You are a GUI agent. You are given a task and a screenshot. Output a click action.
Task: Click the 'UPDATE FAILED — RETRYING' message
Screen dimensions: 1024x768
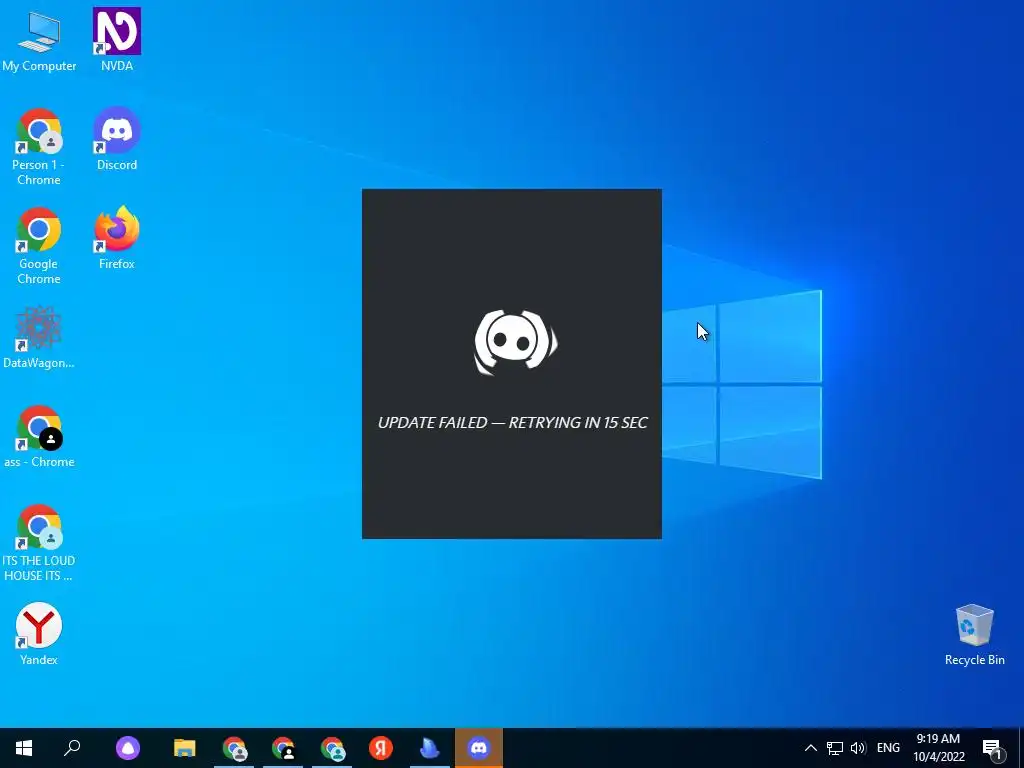tap(513, 423)
